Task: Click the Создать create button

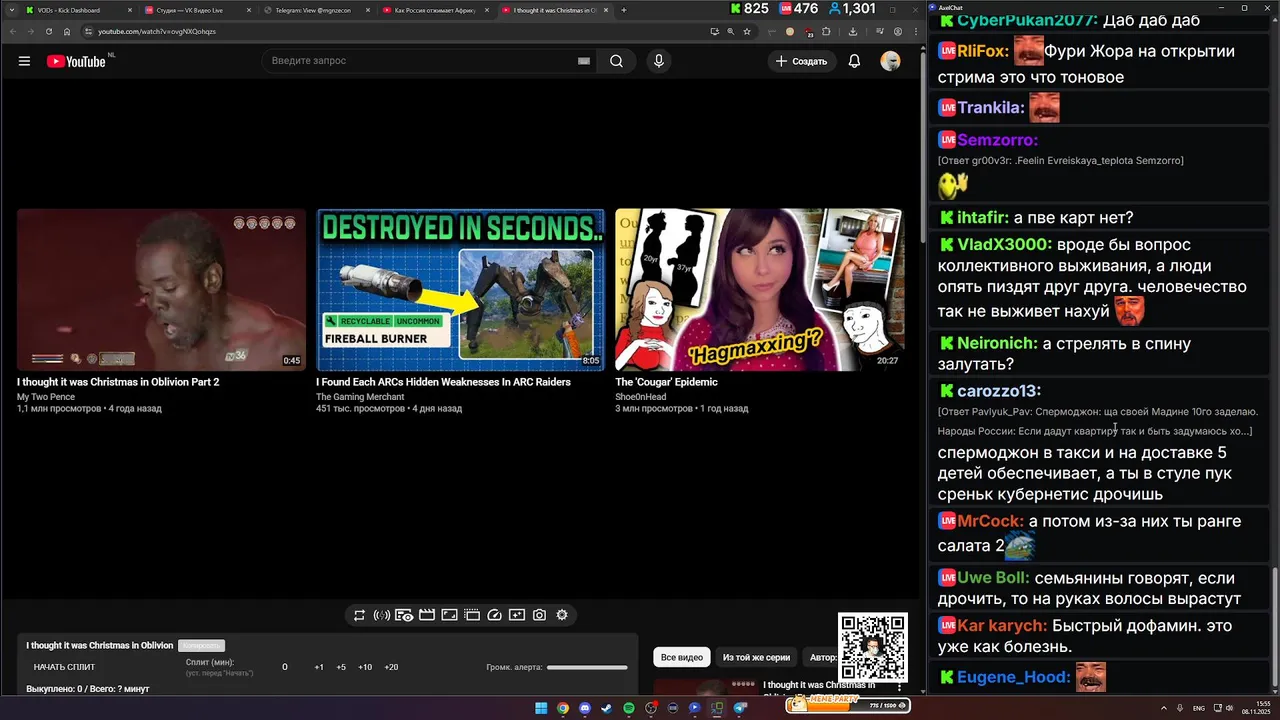Action: [801, 61]
